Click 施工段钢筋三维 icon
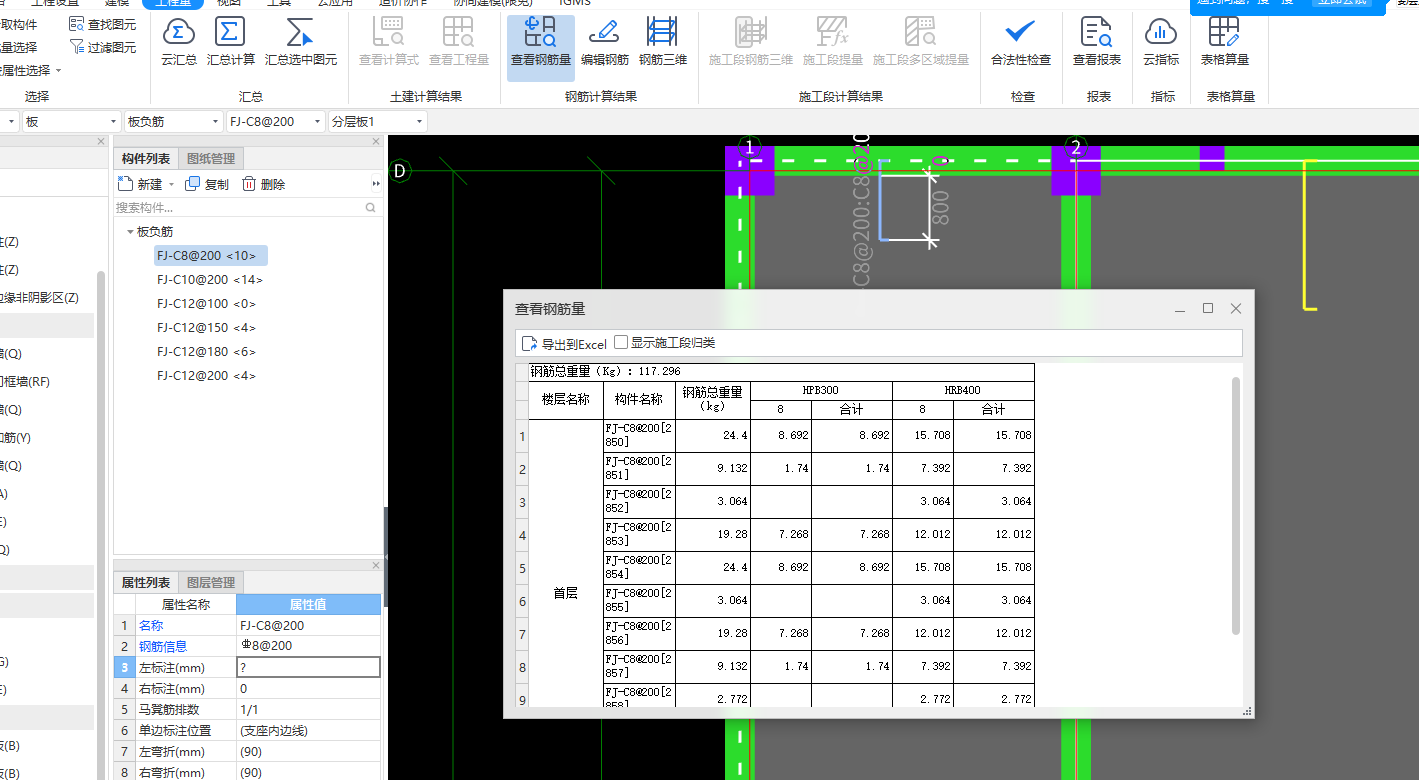1419x780 pixels. [751, 33]
